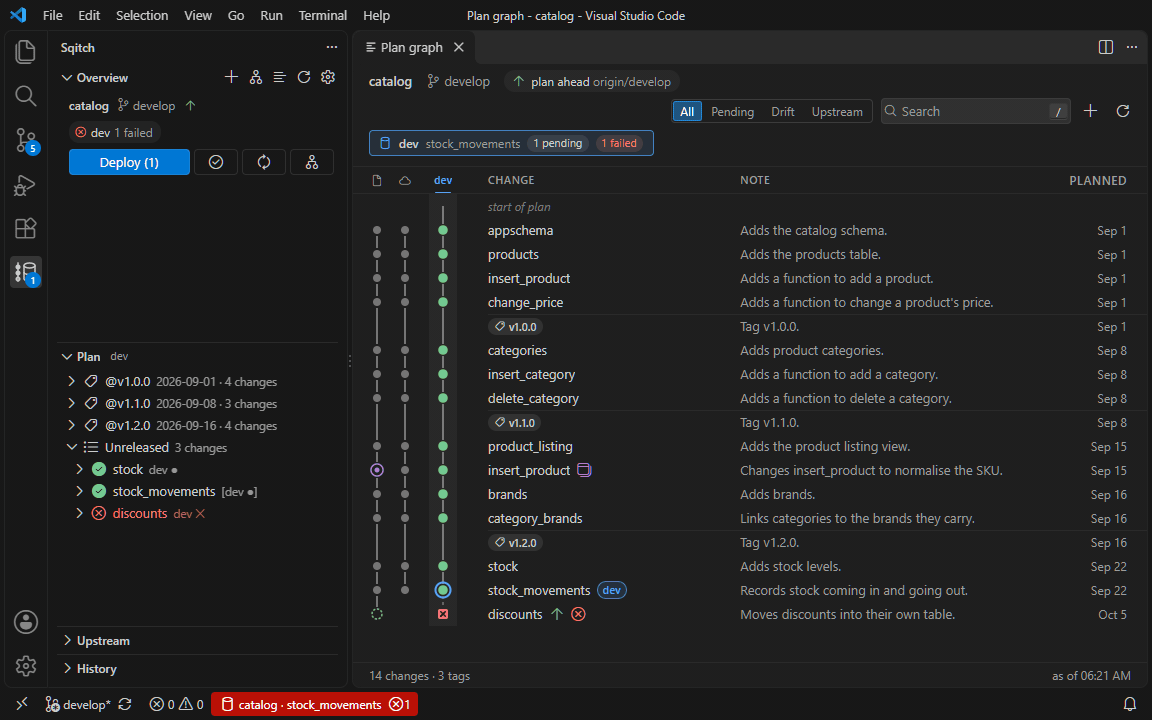Split the editor to the right

[x=1106, y=47]
